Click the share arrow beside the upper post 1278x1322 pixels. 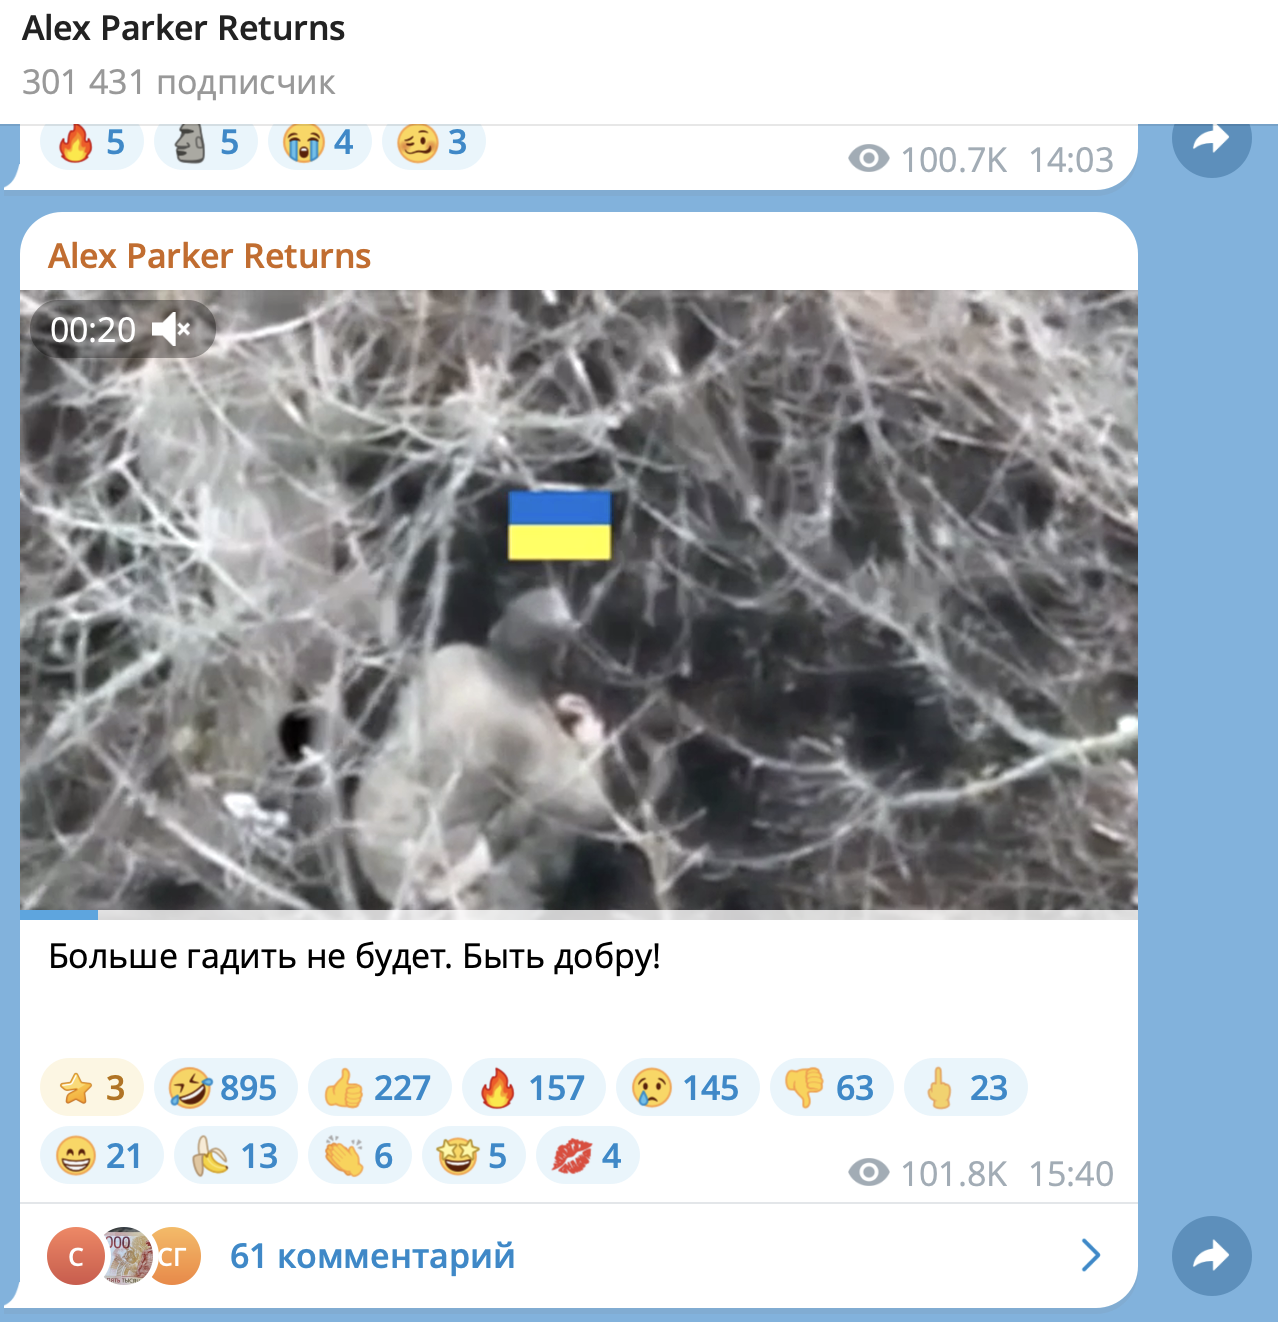(x=1211, y=141)
